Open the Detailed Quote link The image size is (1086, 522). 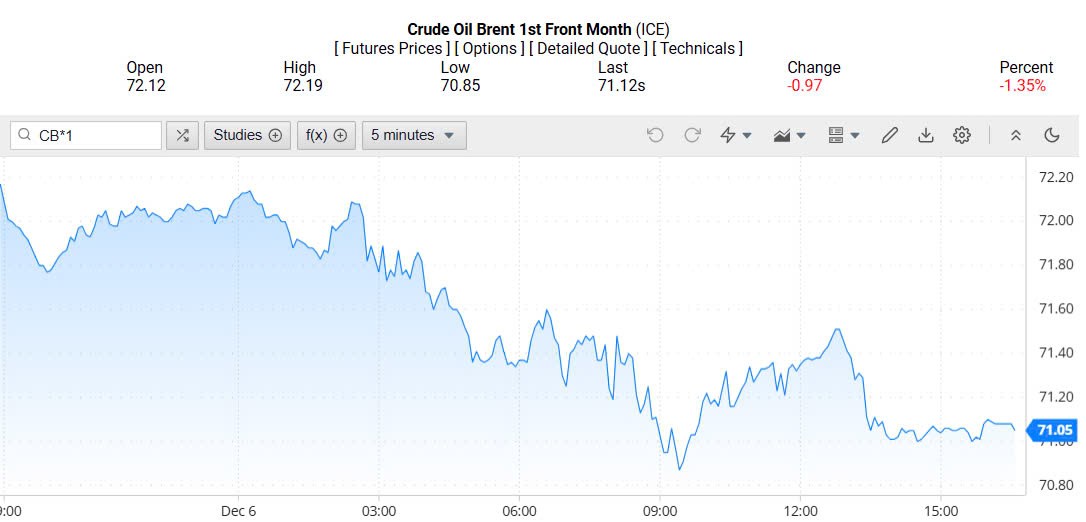tap(588, 48)
